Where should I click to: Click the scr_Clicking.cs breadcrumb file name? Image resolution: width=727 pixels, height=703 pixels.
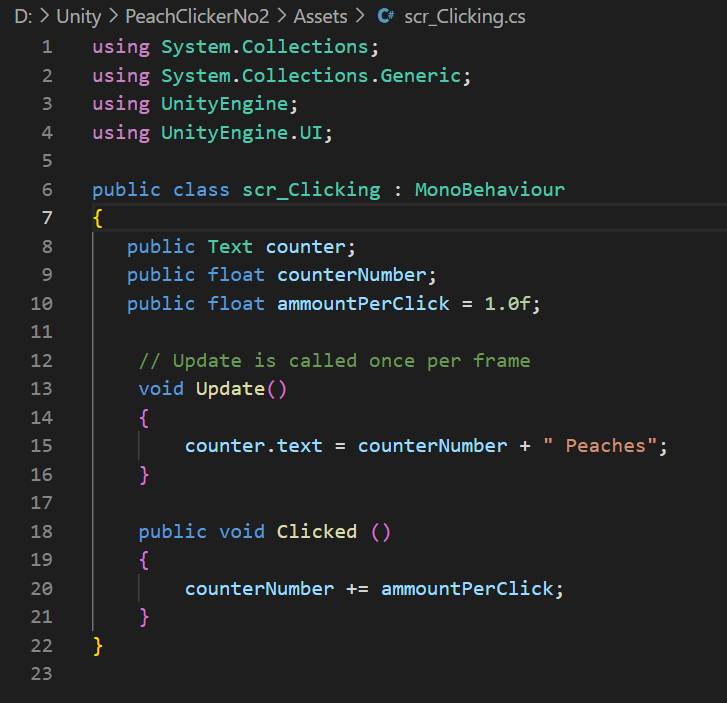click(x=465, y=17)
